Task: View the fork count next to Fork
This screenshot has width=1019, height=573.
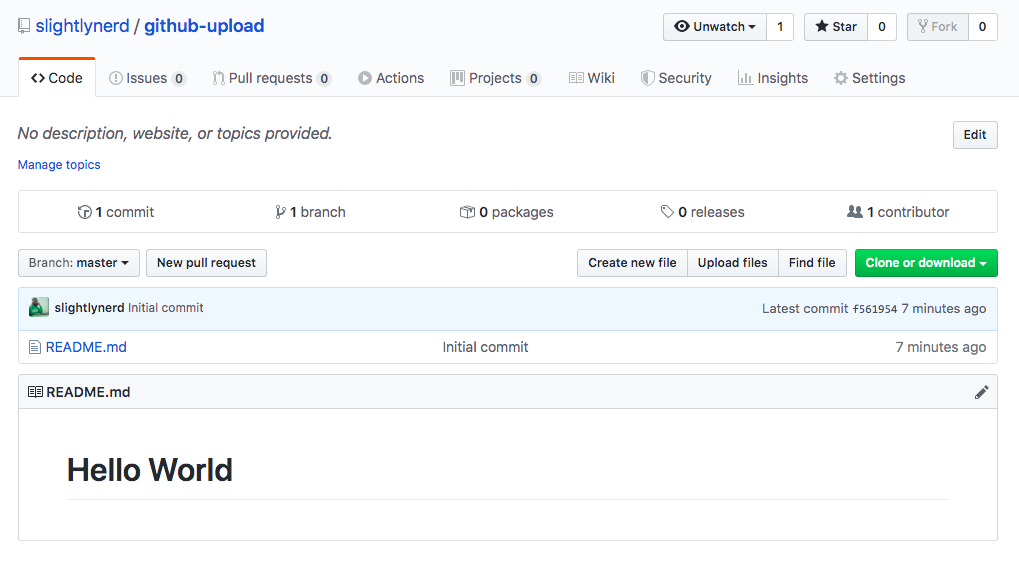Action: pyautogui.click(x=983, y=27)
